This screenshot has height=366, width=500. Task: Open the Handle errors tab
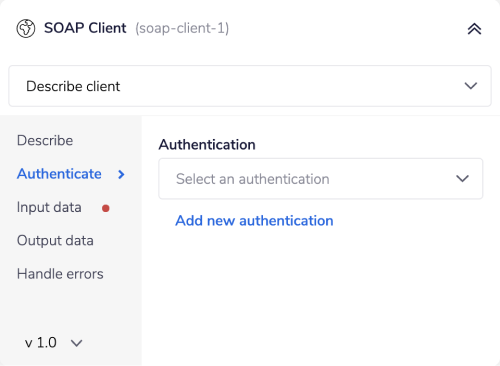click(60, 274)
